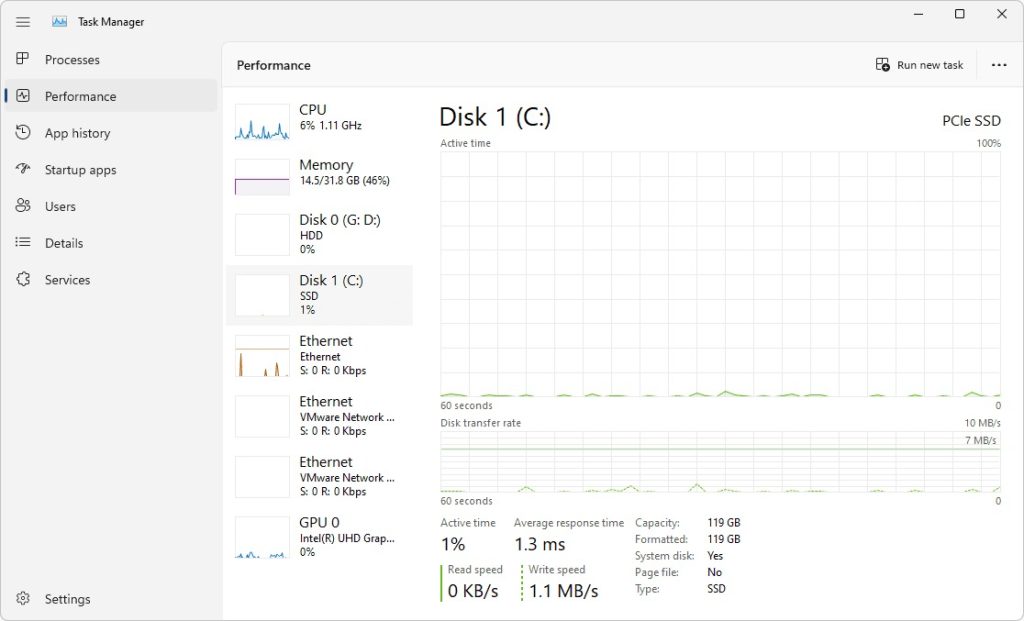Click the Services gear-puzzle icon
Screen dimensions: 1024x621
tap(23, 280)
